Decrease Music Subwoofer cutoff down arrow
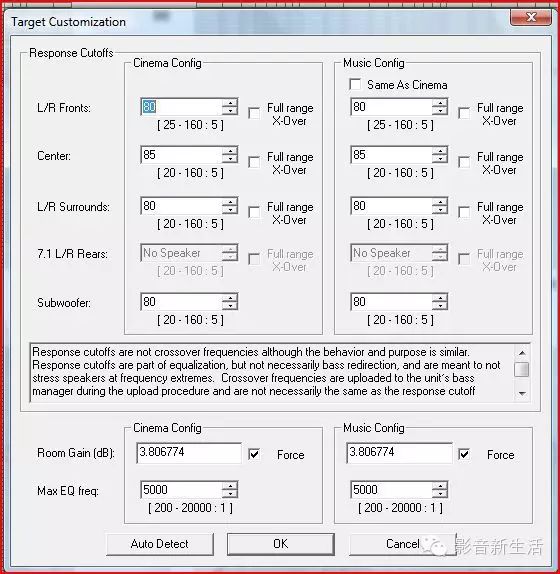The image size is (560, 574). 440,306
